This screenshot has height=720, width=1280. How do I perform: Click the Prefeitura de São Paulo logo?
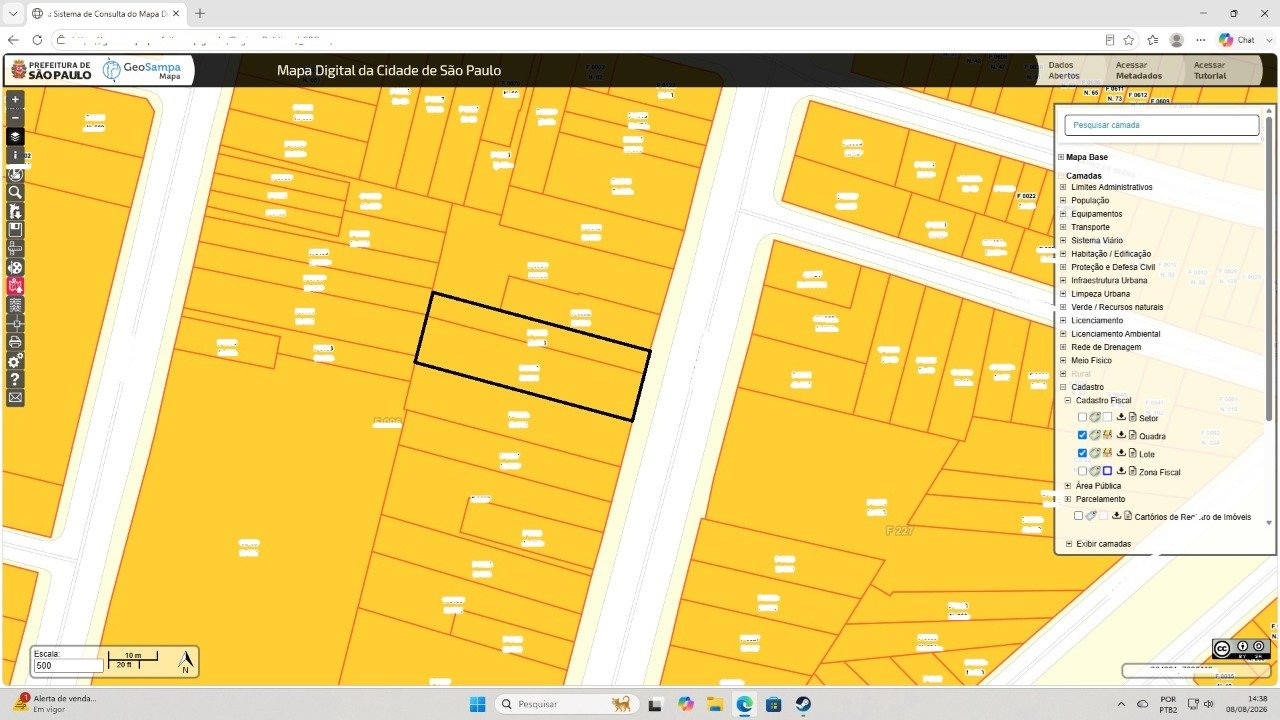point(52,70)
